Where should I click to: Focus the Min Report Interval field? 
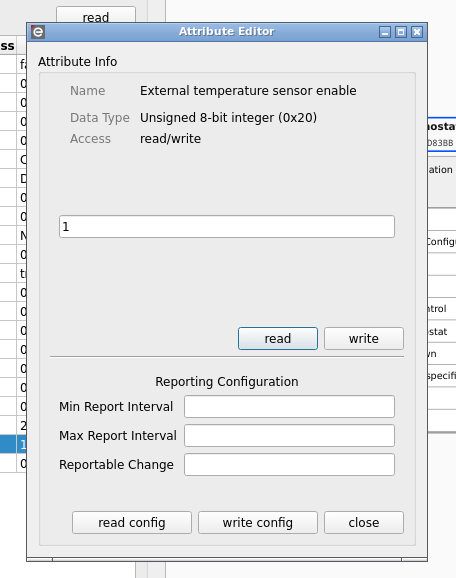point(289,406)
